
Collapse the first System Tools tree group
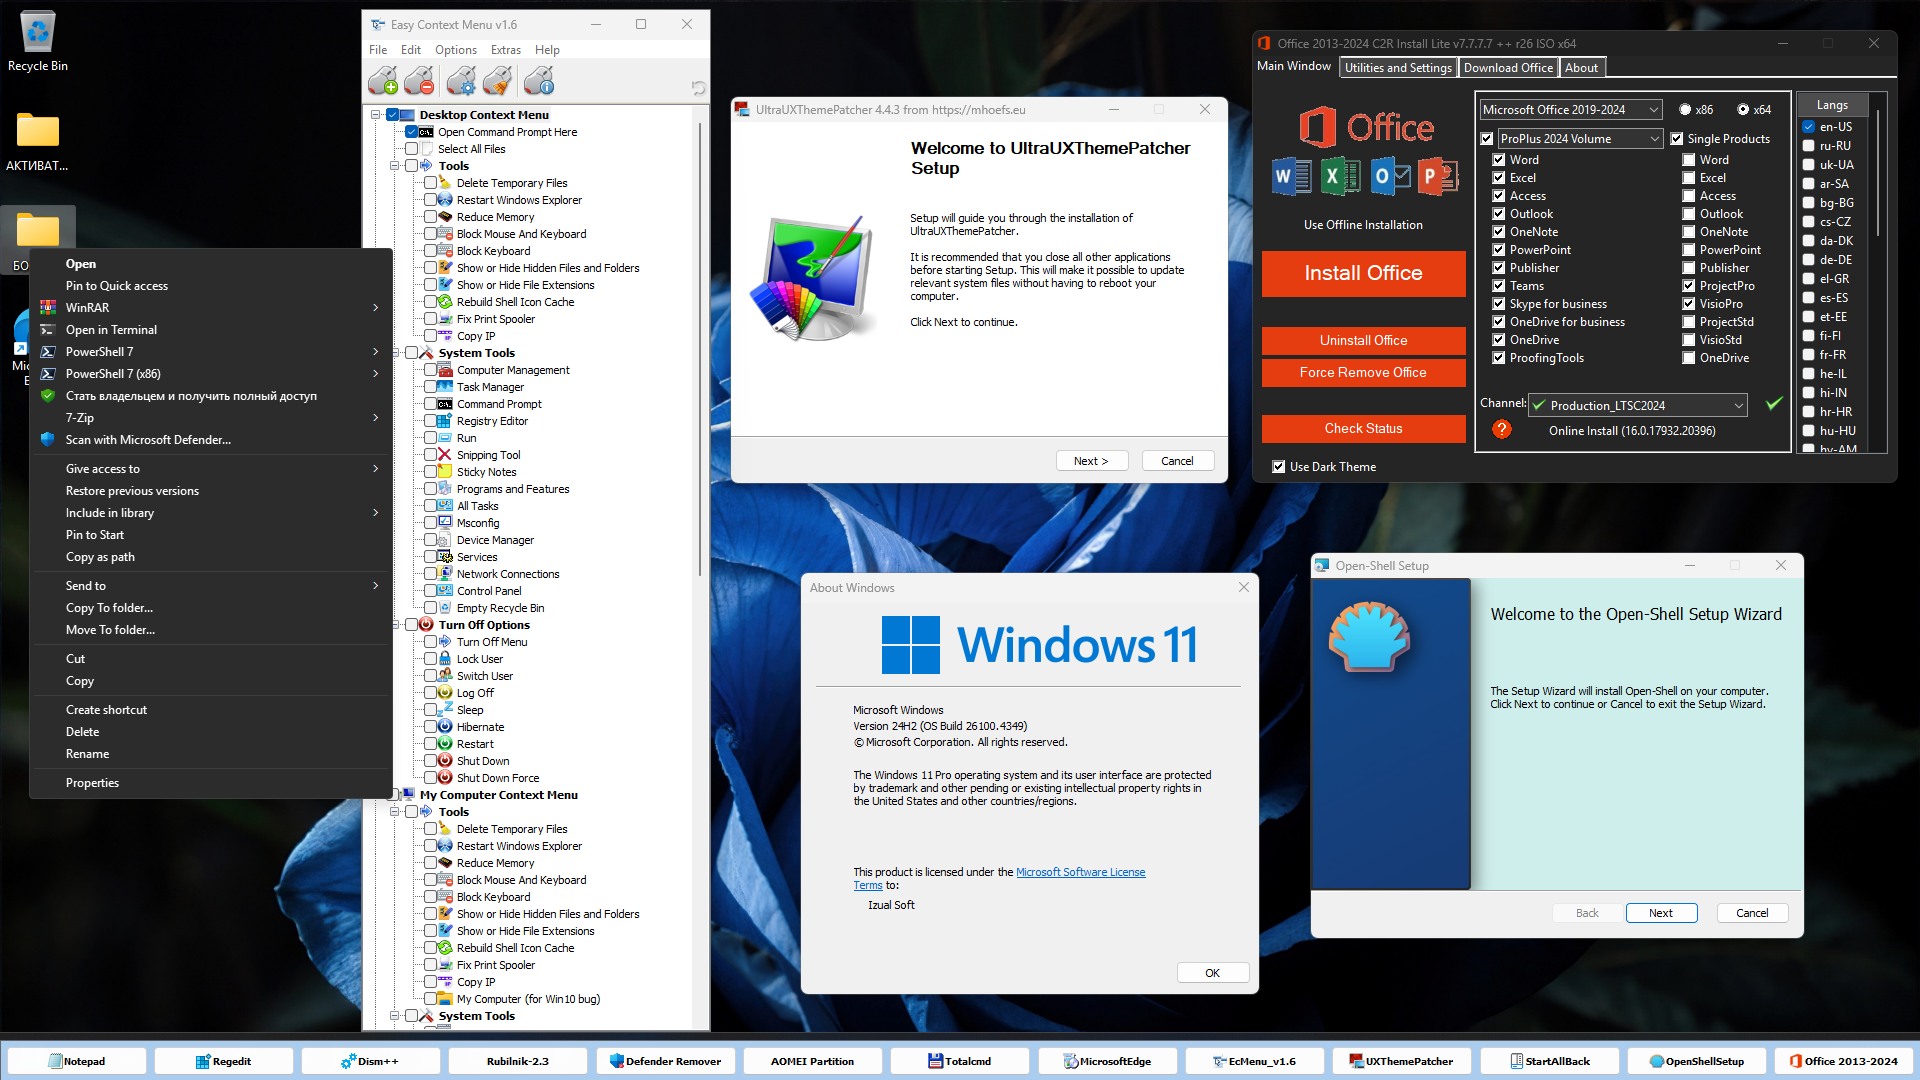395,353
